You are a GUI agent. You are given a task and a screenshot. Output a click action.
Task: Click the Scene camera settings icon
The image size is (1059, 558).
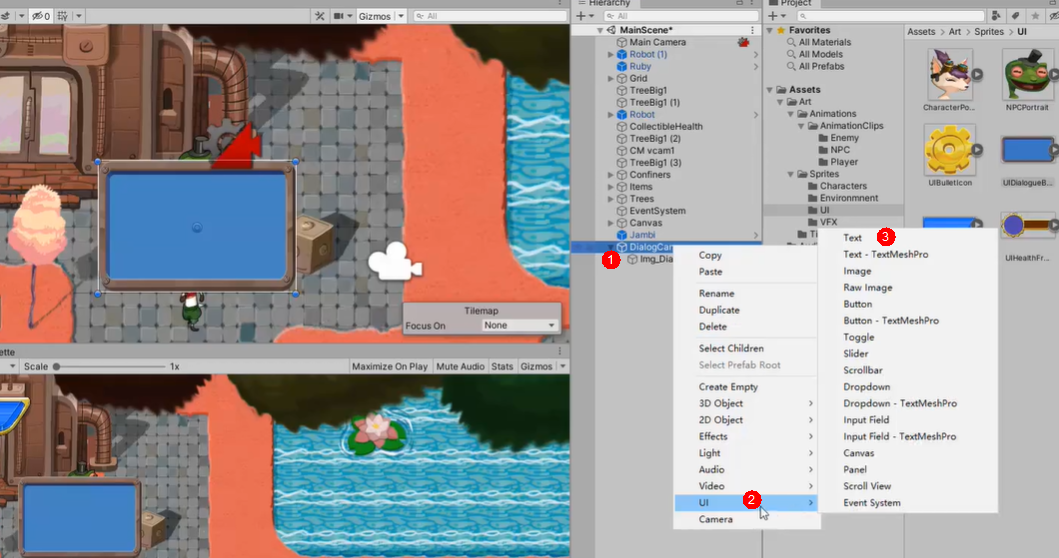click(338, 16)
